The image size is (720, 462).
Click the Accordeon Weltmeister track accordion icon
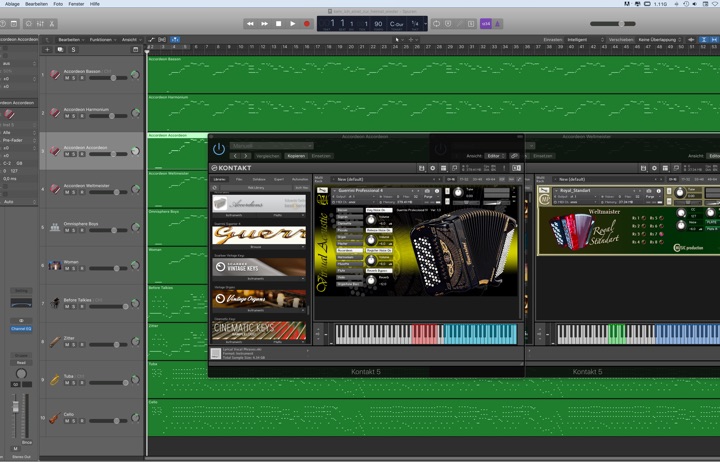55,189
